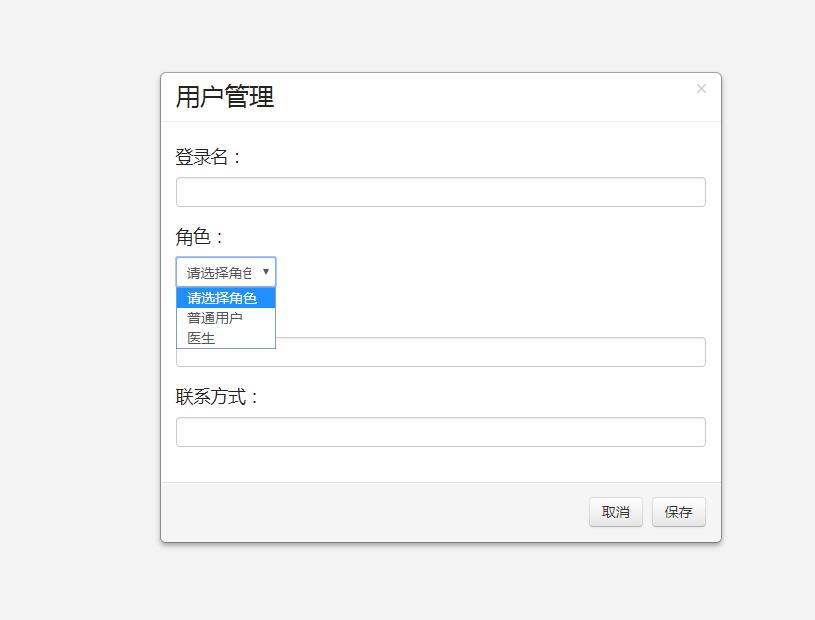Focus the 联系方式 text input
815x620 pixels.
coord(441,432)
